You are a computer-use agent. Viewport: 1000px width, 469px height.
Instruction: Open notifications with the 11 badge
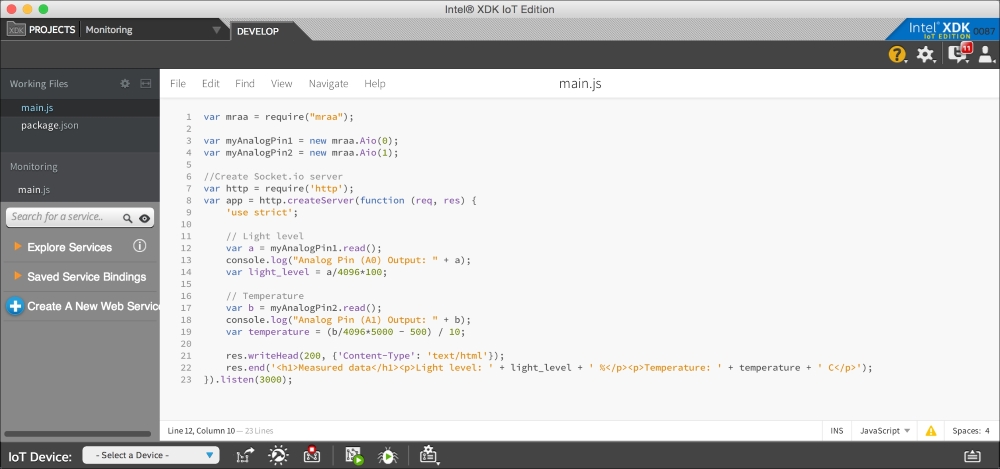click(x=957, y=54)
